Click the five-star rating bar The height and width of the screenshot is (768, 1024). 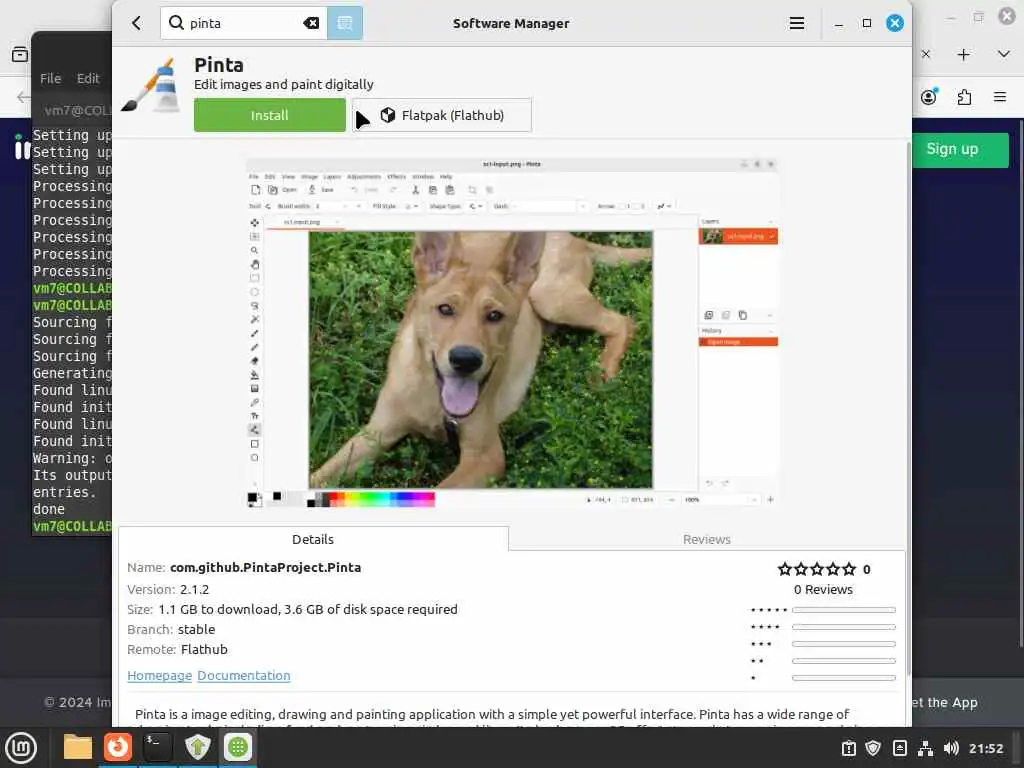coord(844,610)
